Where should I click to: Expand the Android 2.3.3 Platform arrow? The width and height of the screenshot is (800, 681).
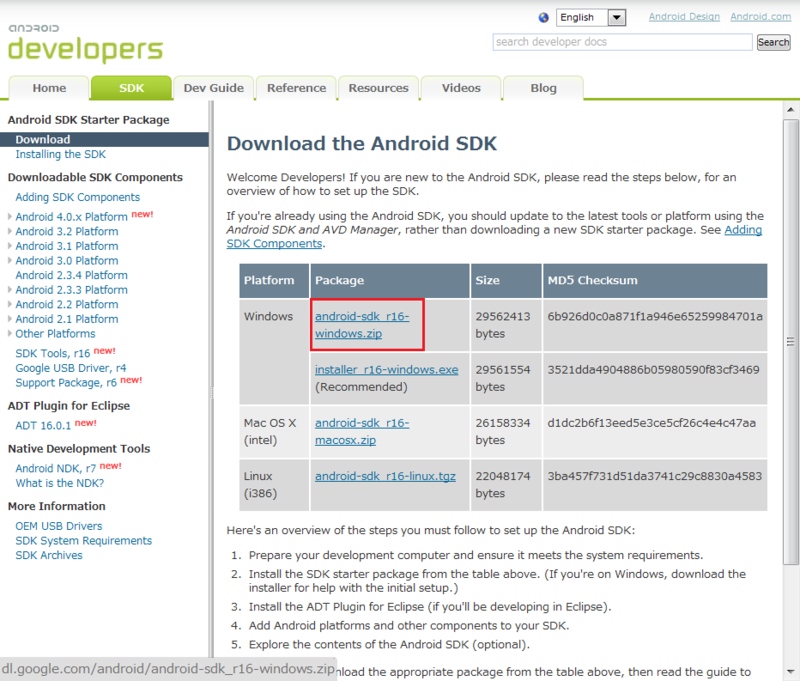click(10, 290)
